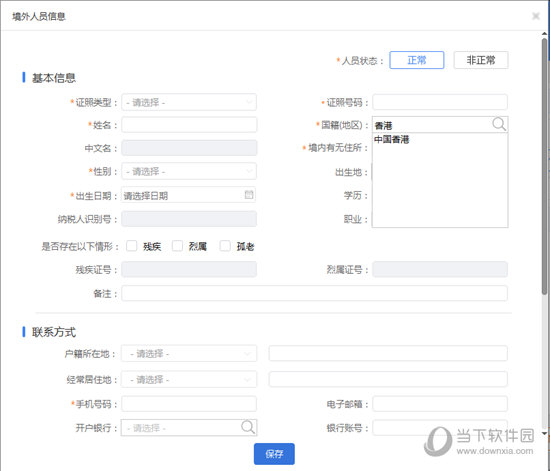Screen dimensions: 550x471
Task: Close the 境外人员信息 dialog
Action: pos(536,16)
